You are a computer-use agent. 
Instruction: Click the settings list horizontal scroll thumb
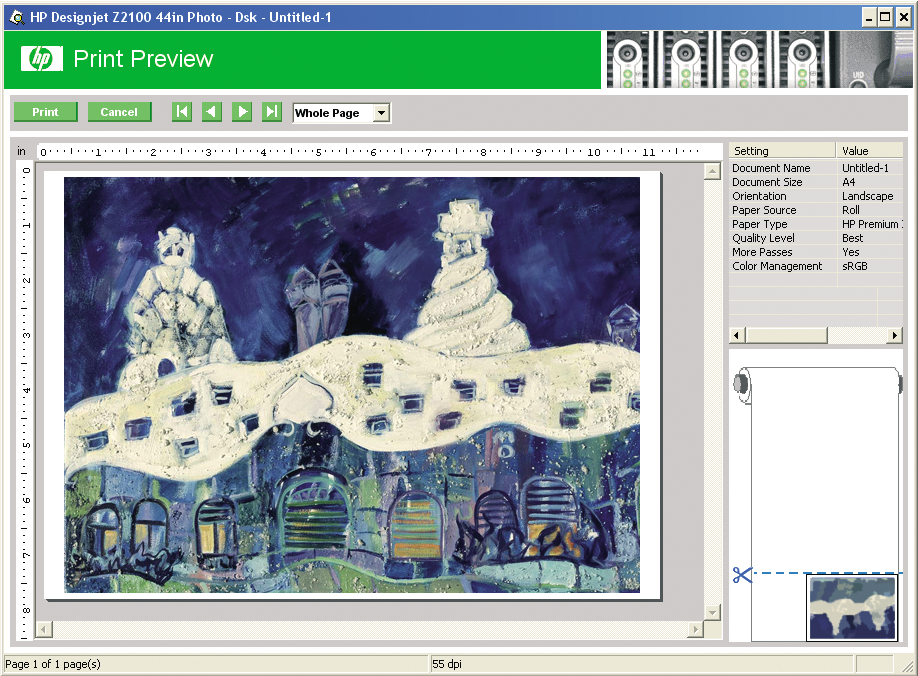click(x=786, y=335)
